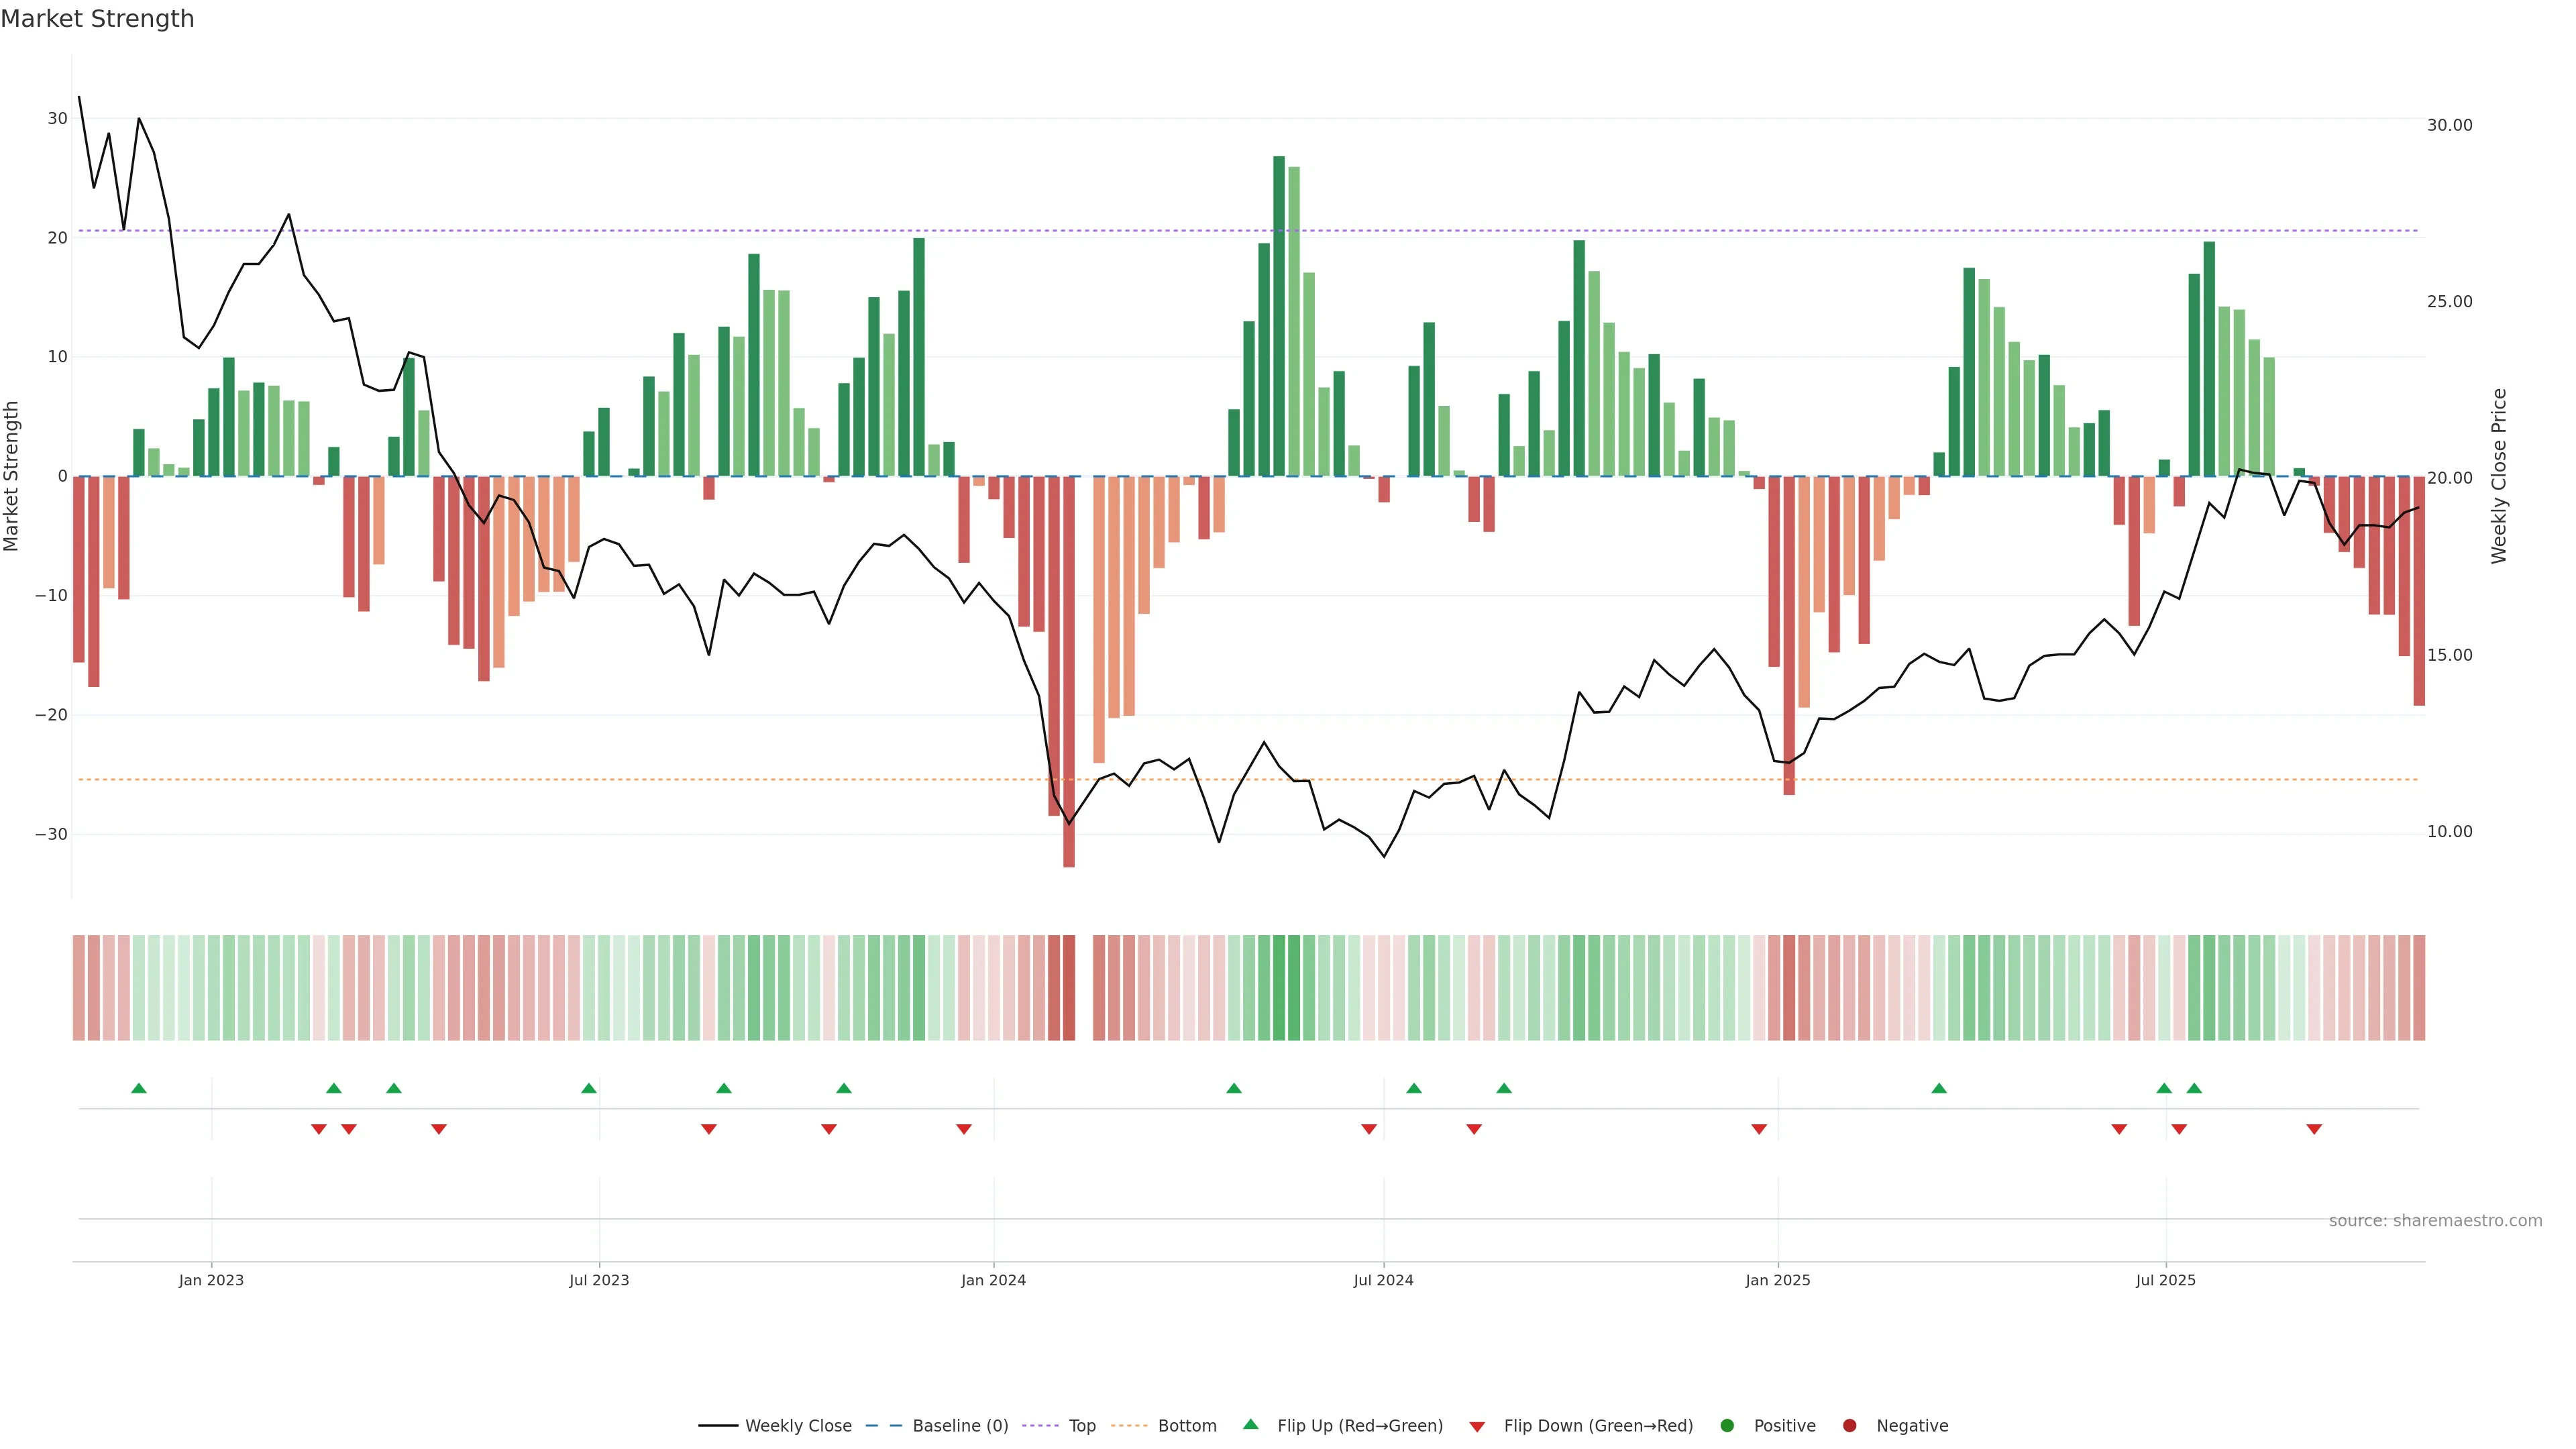Click Flip Down red triangle legend icon
2576x1449 pixels.
tap(1477, 1426)
